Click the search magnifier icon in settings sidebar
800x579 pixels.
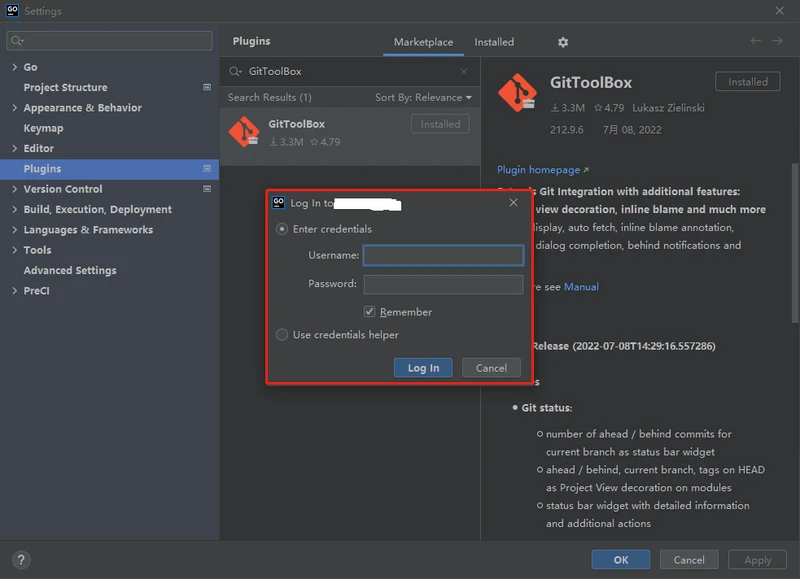[x=17, y=40]
